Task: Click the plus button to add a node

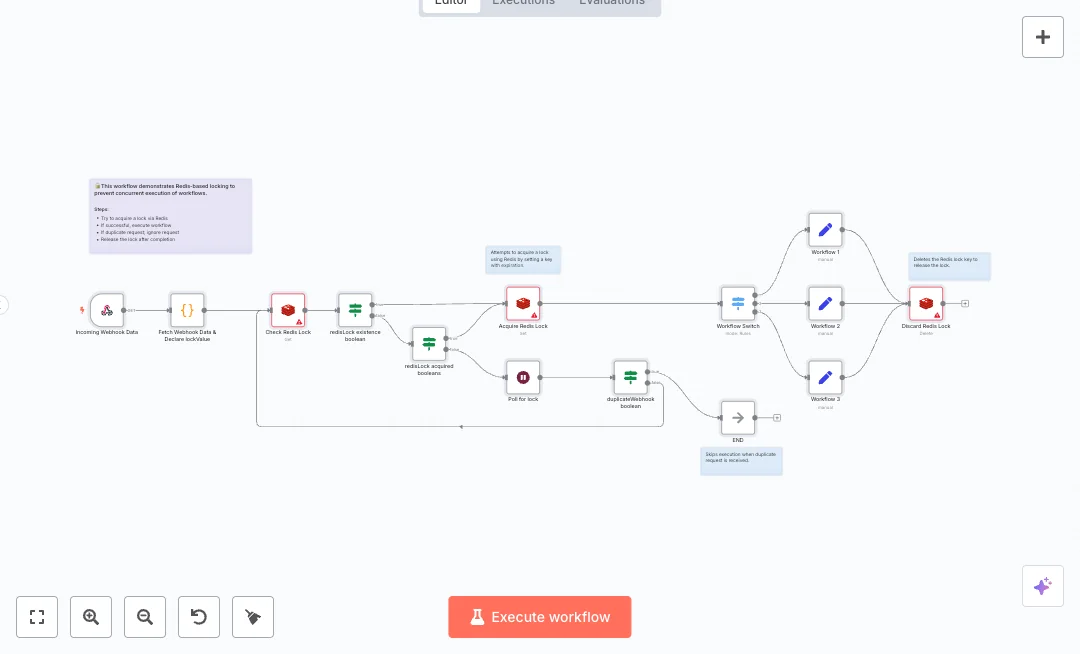Action: tap(1043, 37)
